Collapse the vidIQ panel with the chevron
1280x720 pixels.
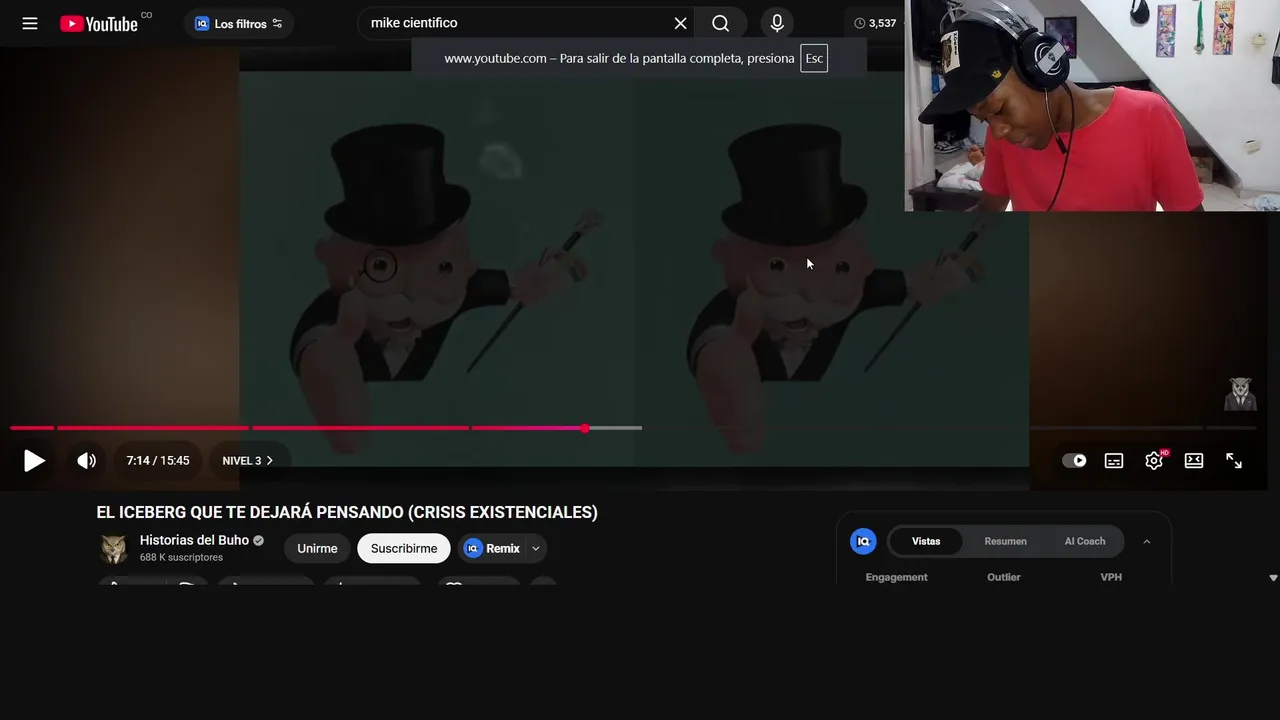click(x=1147, y=541)
